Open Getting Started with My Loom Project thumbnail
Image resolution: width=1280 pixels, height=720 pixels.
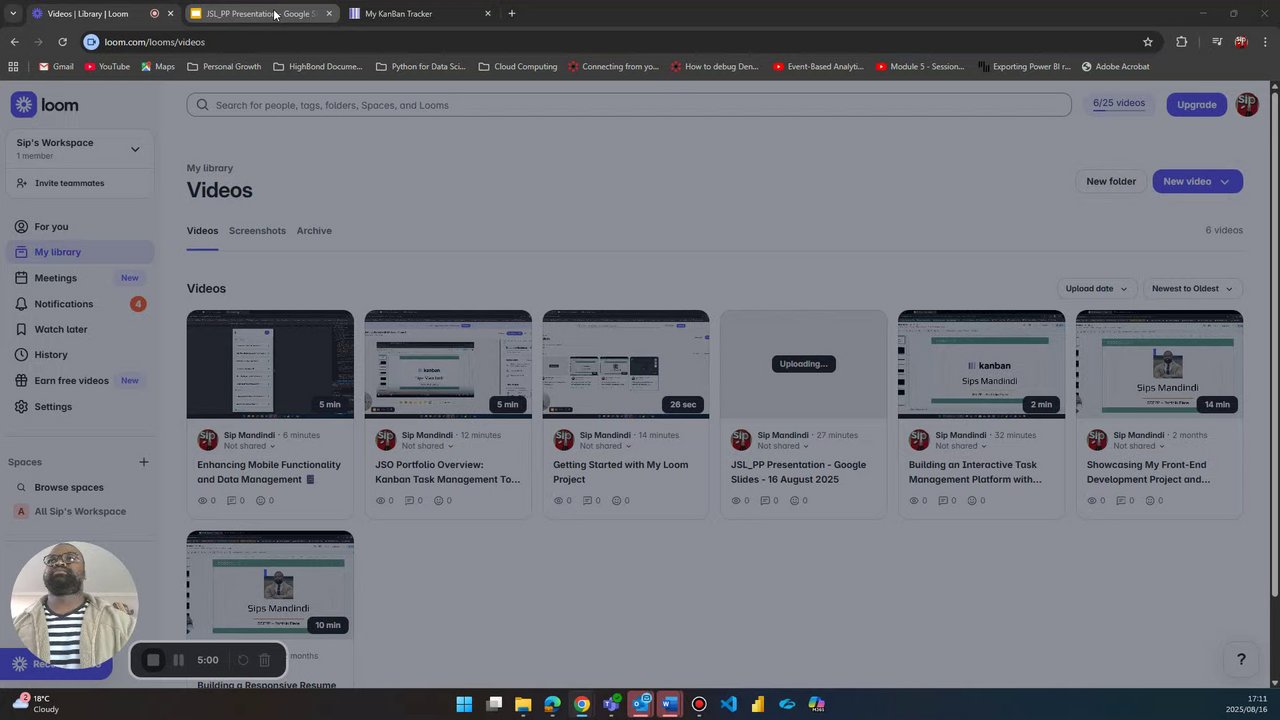click(626, 364)
